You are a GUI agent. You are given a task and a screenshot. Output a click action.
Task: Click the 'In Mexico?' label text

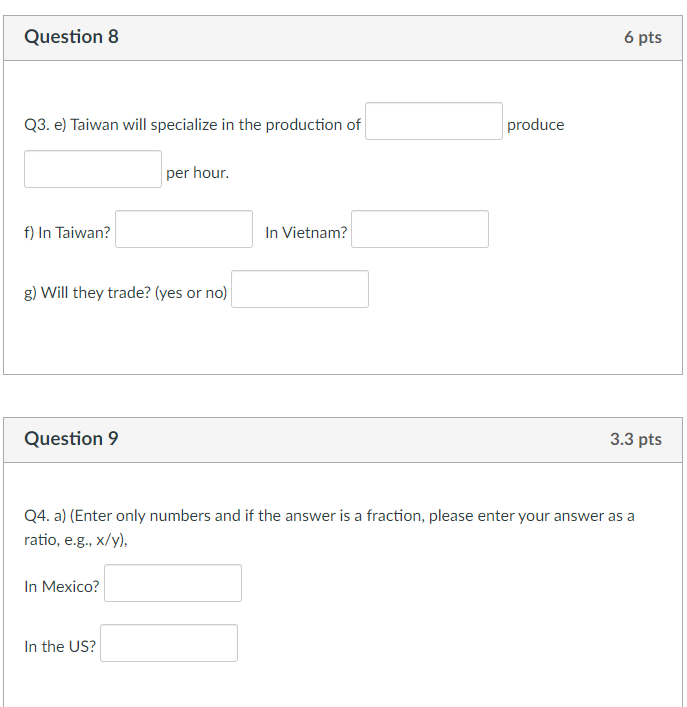[62, 587]
